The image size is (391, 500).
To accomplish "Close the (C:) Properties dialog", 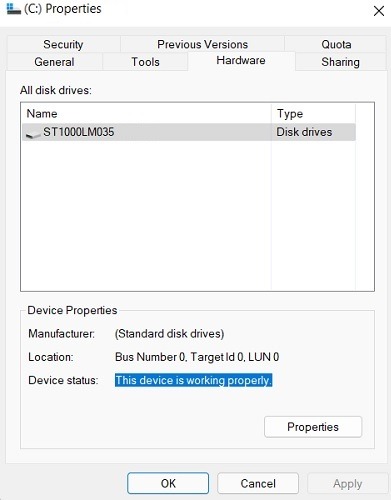I will 379,11.
